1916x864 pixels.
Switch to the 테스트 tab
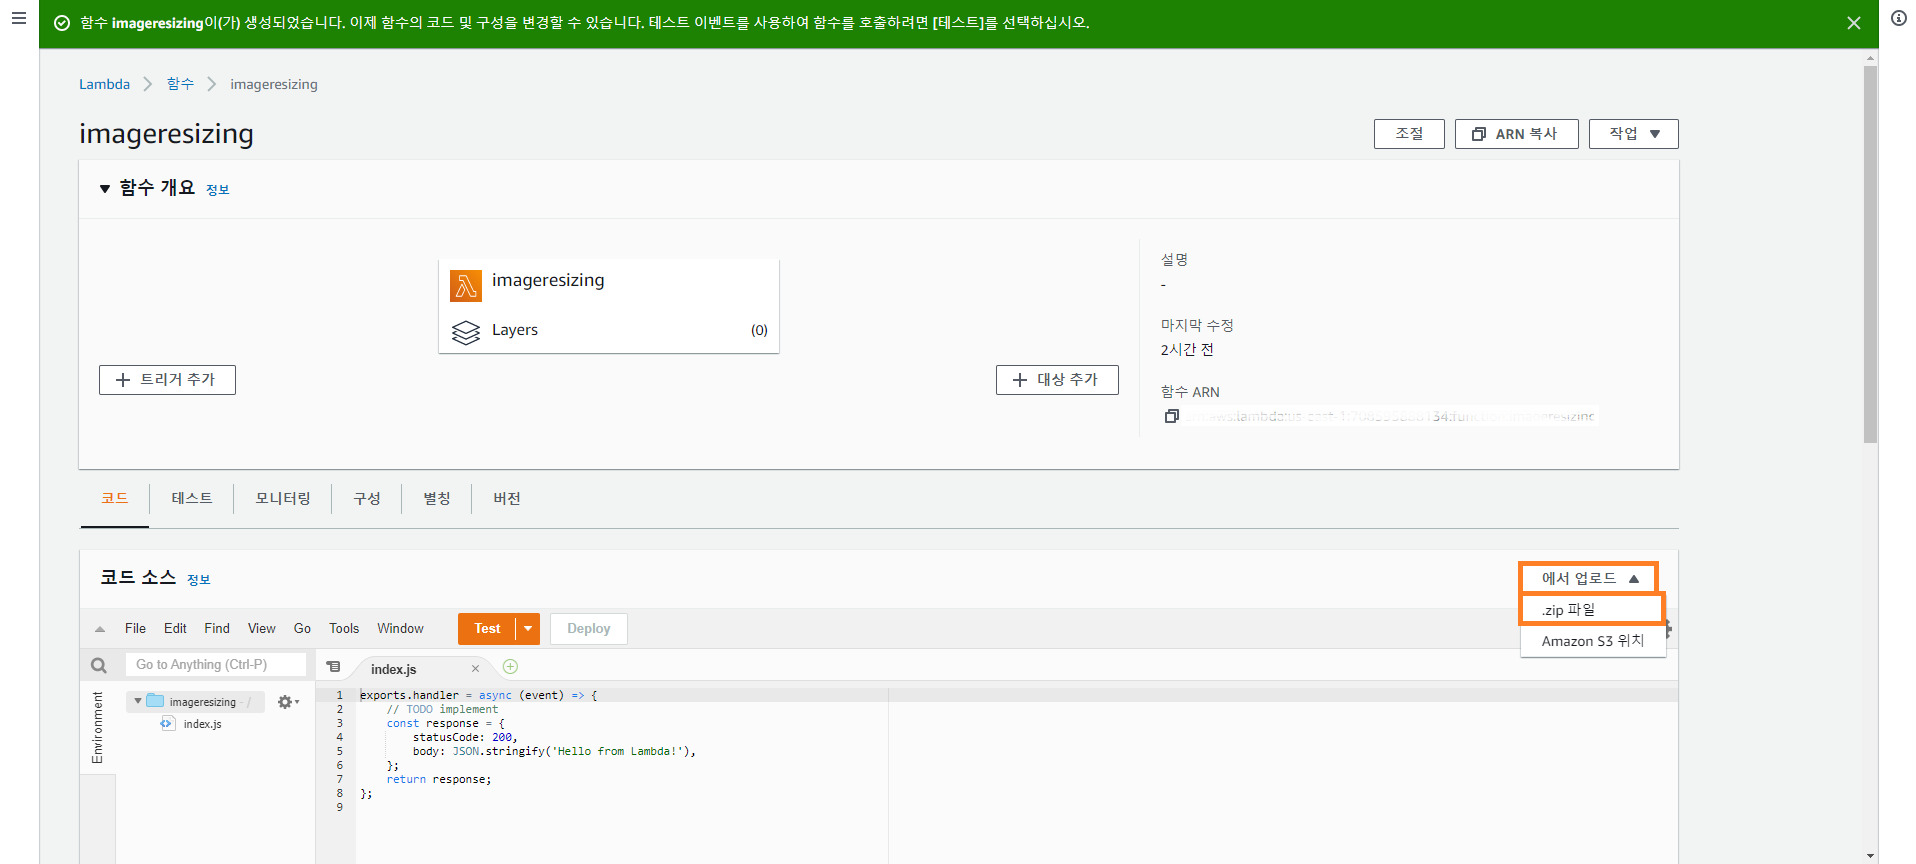191,498
